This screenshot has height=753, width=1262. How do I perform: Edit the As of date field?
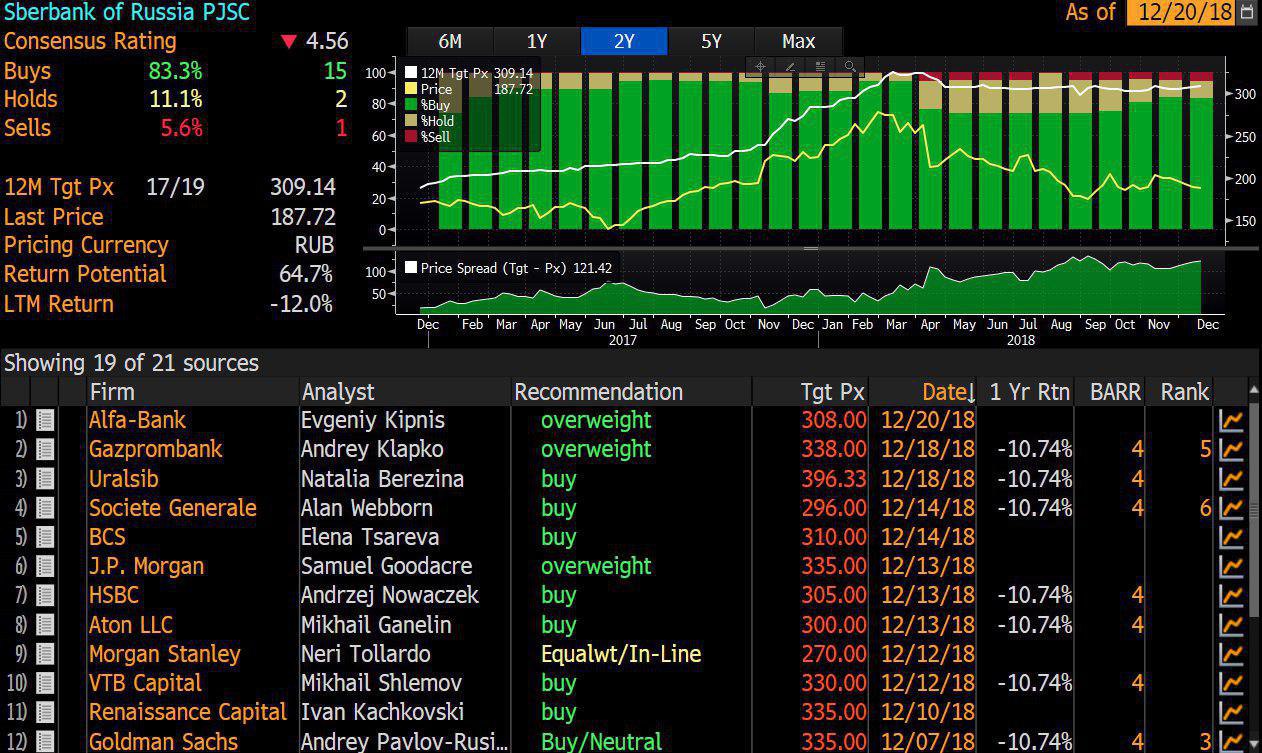tap(1182, 13)
